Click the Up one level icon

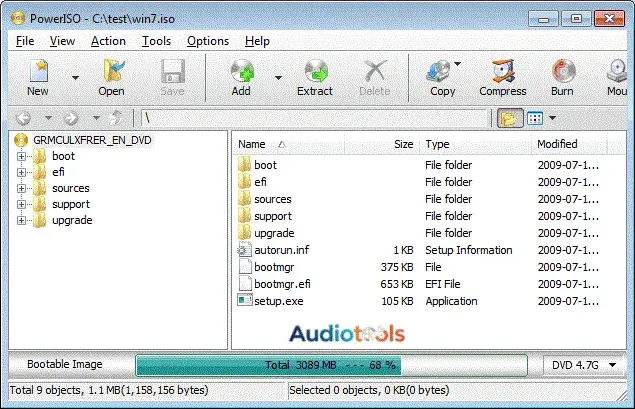pyautogui.click(x=117, y=118)
